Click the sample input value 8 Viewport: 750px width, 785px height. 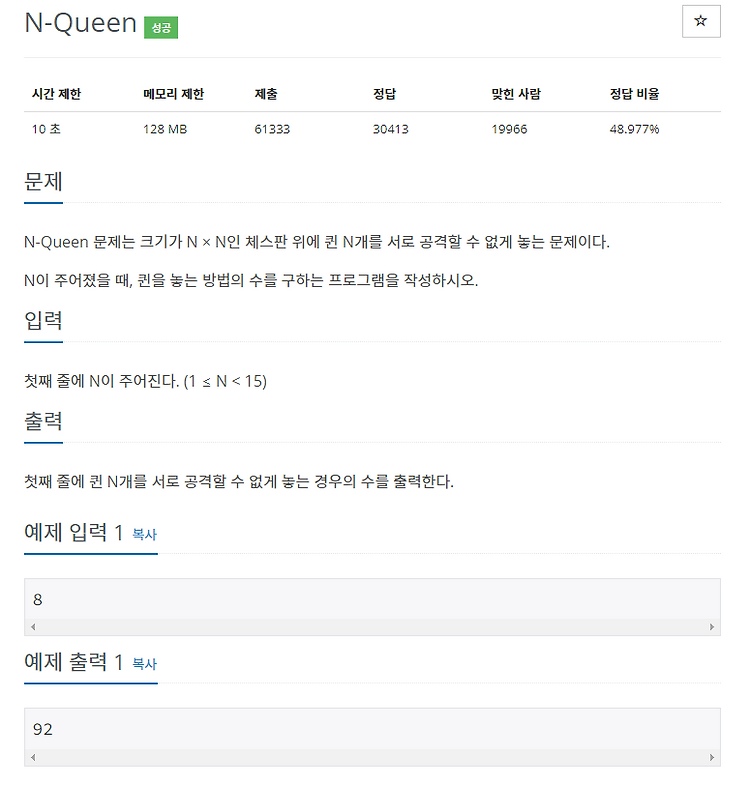click(x=38, y=599)
